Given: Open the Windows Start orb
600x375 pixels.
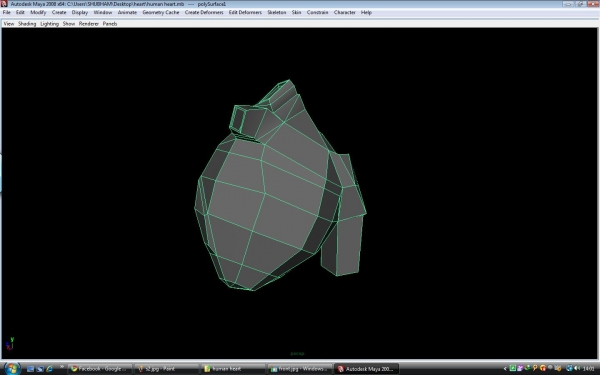Looking at the screenshot, I should [12, 368].
